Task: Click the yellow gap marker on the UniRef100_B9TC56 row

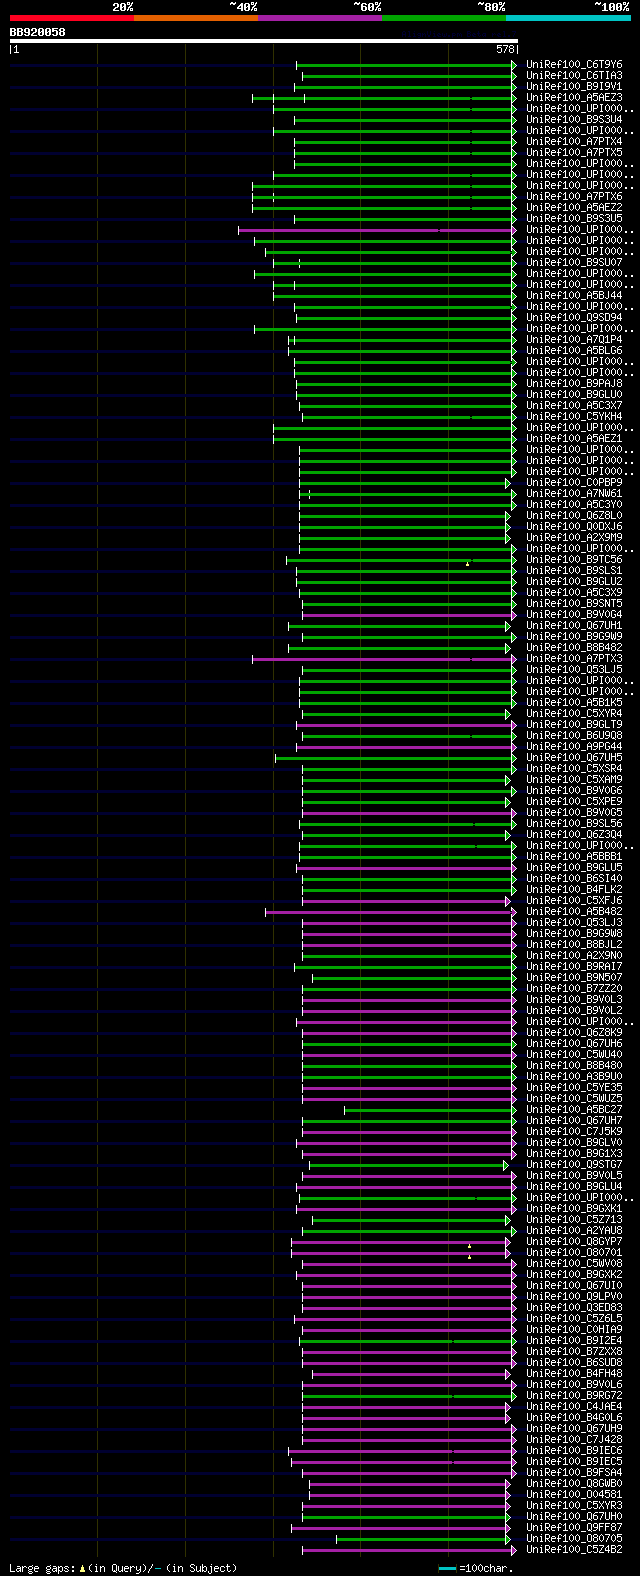Action: [x=467, y=563]
